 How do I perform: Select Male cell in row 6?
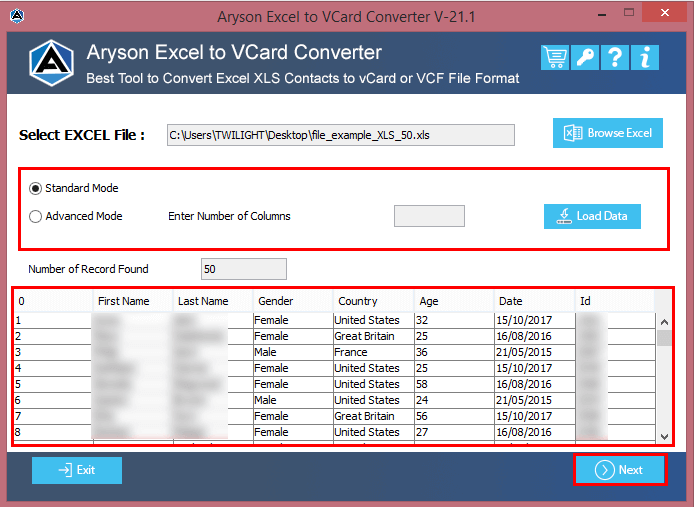click(293, 400)
